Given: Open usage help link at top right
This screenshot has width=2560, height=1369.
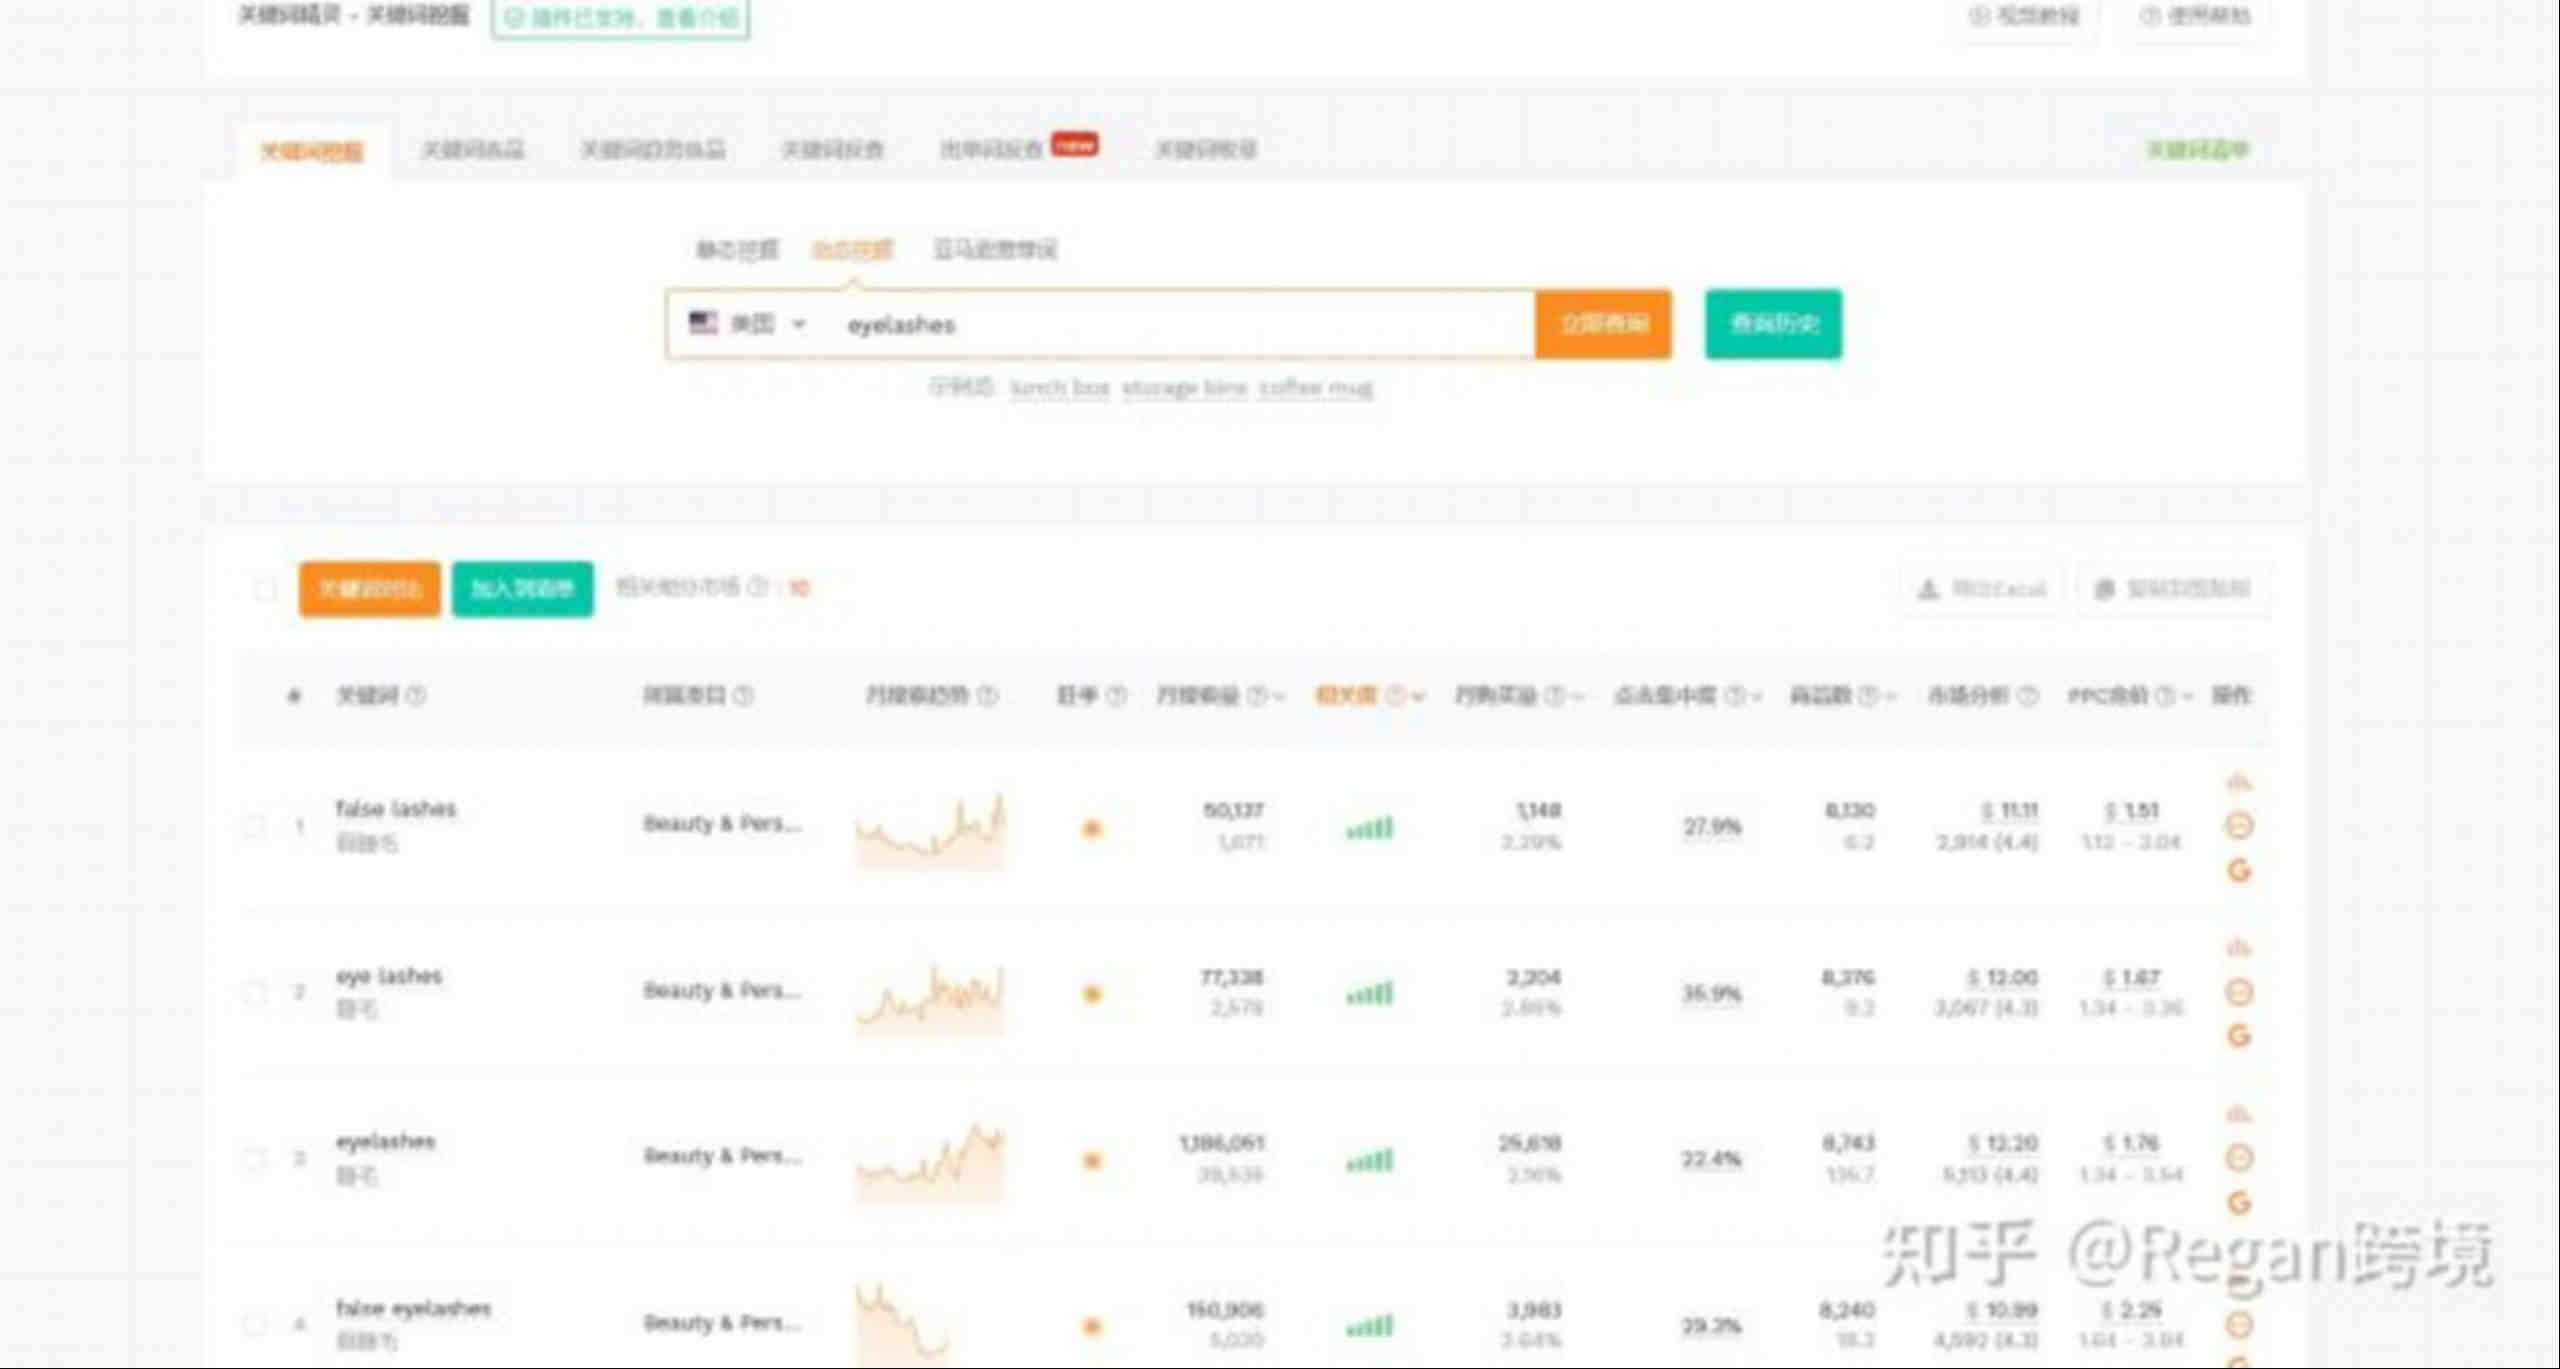Looking at the screenshot, I should tap(2195, 15).
